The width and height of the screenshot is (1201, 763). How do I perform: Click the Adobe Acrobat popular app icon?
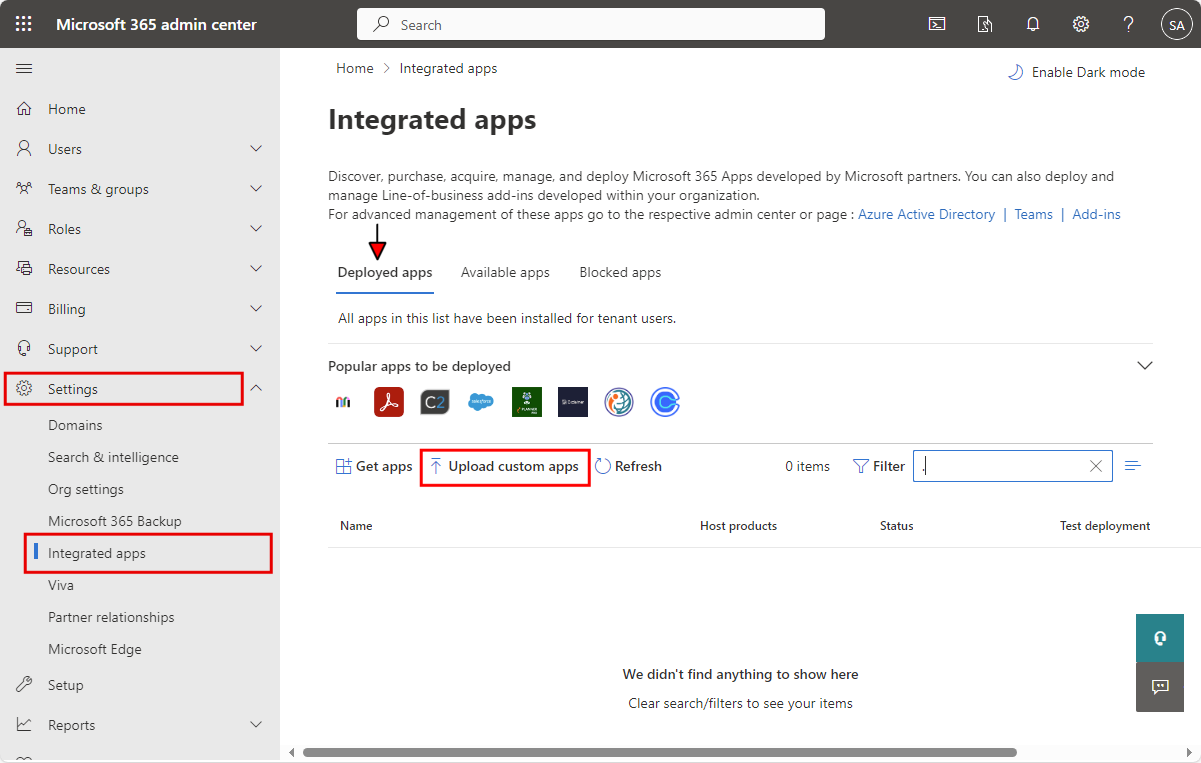[x=389, y=402]
